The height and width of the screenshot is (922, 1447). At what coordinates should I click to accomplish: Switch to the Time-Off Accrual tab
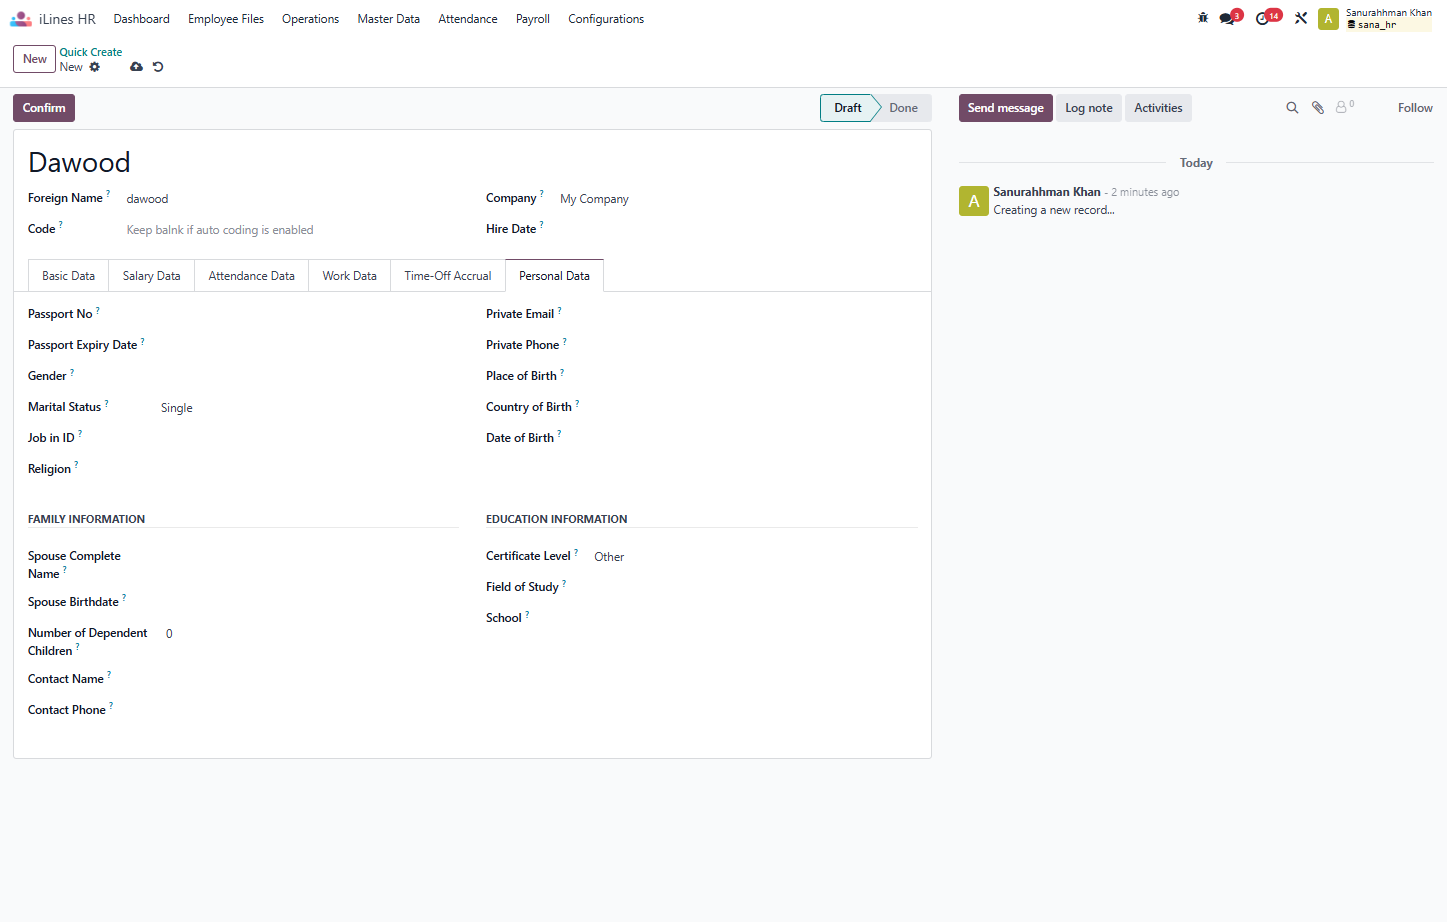448,276
